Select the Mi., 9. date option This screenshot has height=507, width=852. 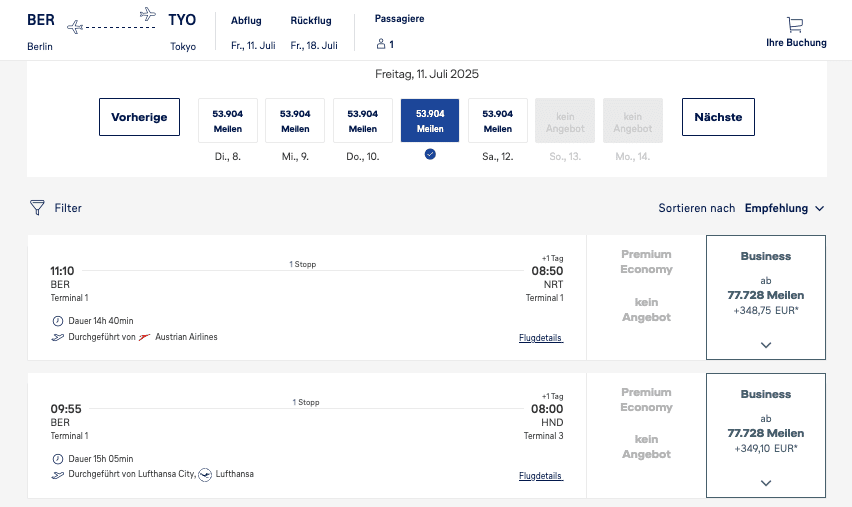click(295, 121)
